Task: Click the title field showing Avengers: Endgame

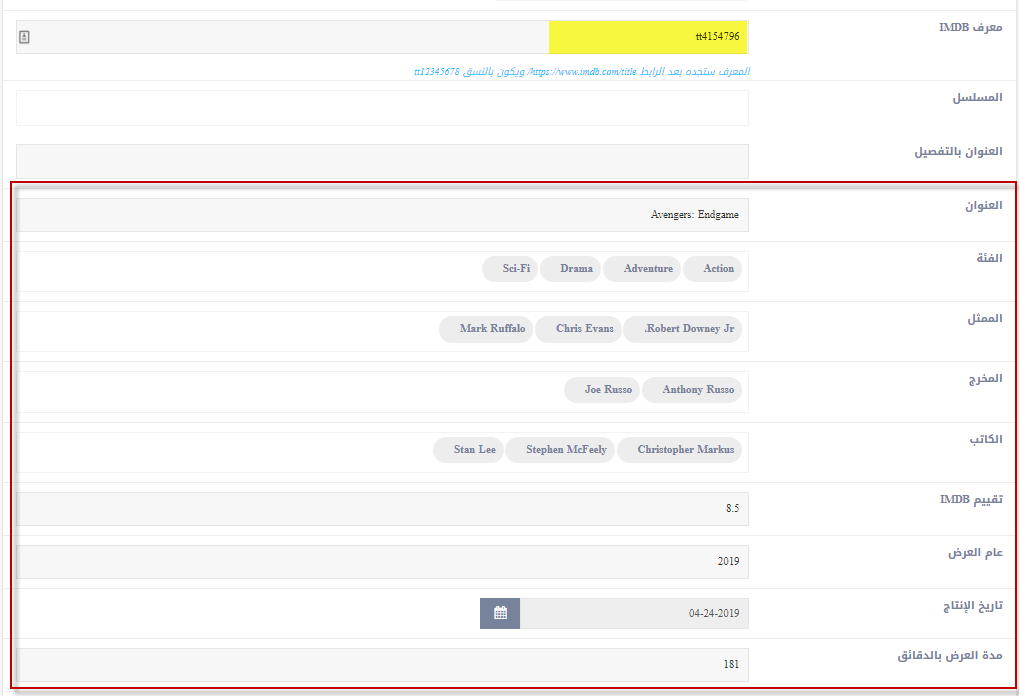Action: click(382, 215)
